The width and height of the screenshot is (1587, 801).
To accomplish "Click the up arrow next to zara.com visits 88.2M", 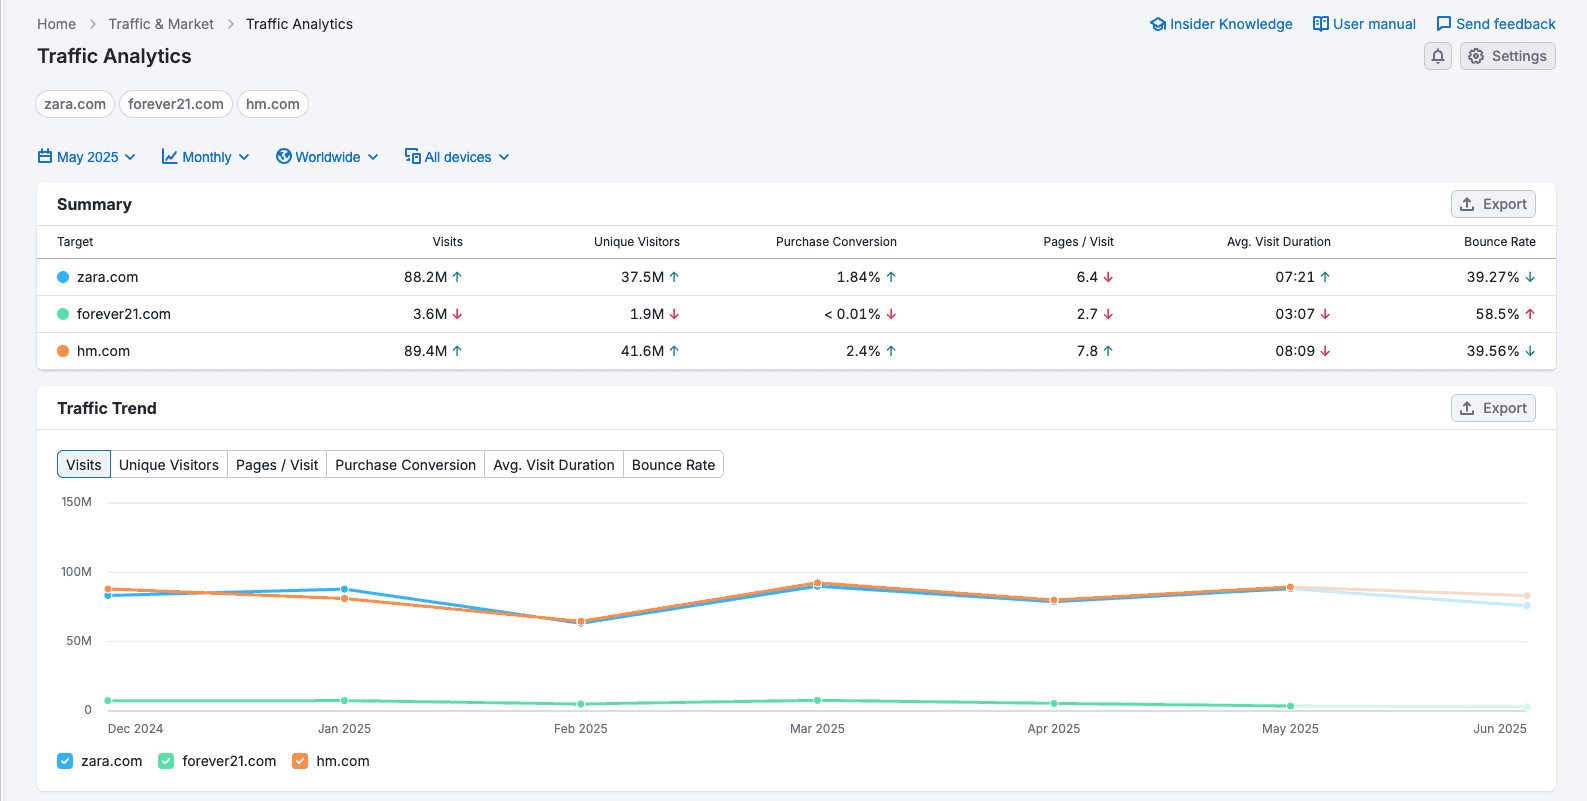I will [x=457, y=277].
